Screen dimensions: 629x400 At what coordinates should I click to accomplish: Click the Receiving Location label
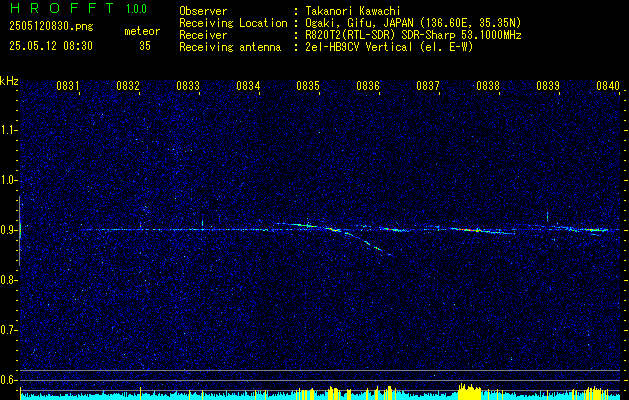233,23
